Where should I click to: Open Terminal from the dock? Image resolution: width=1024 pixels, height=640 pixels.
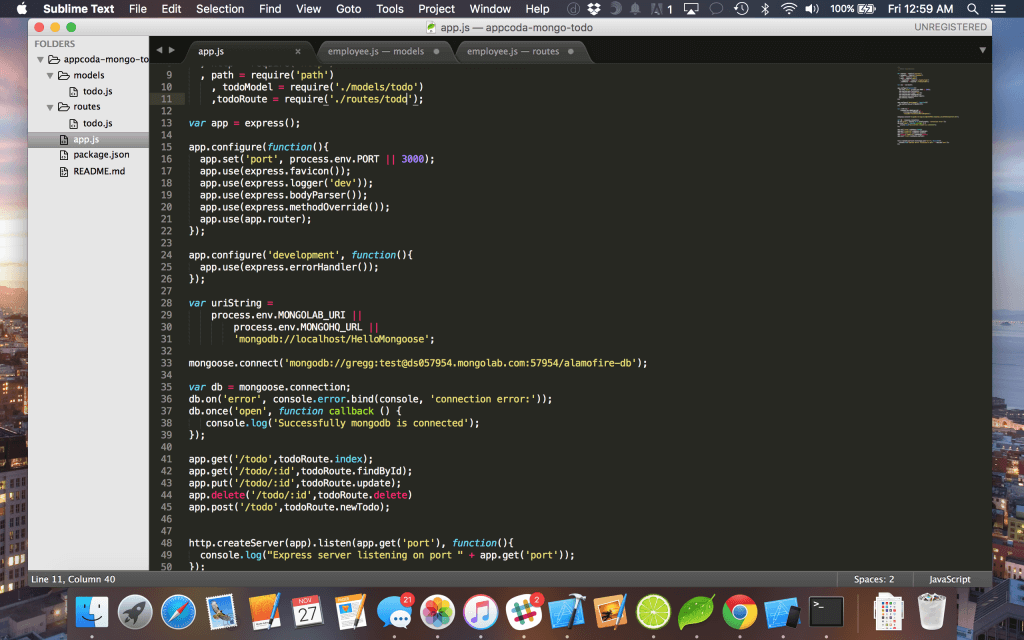point(825,613)
